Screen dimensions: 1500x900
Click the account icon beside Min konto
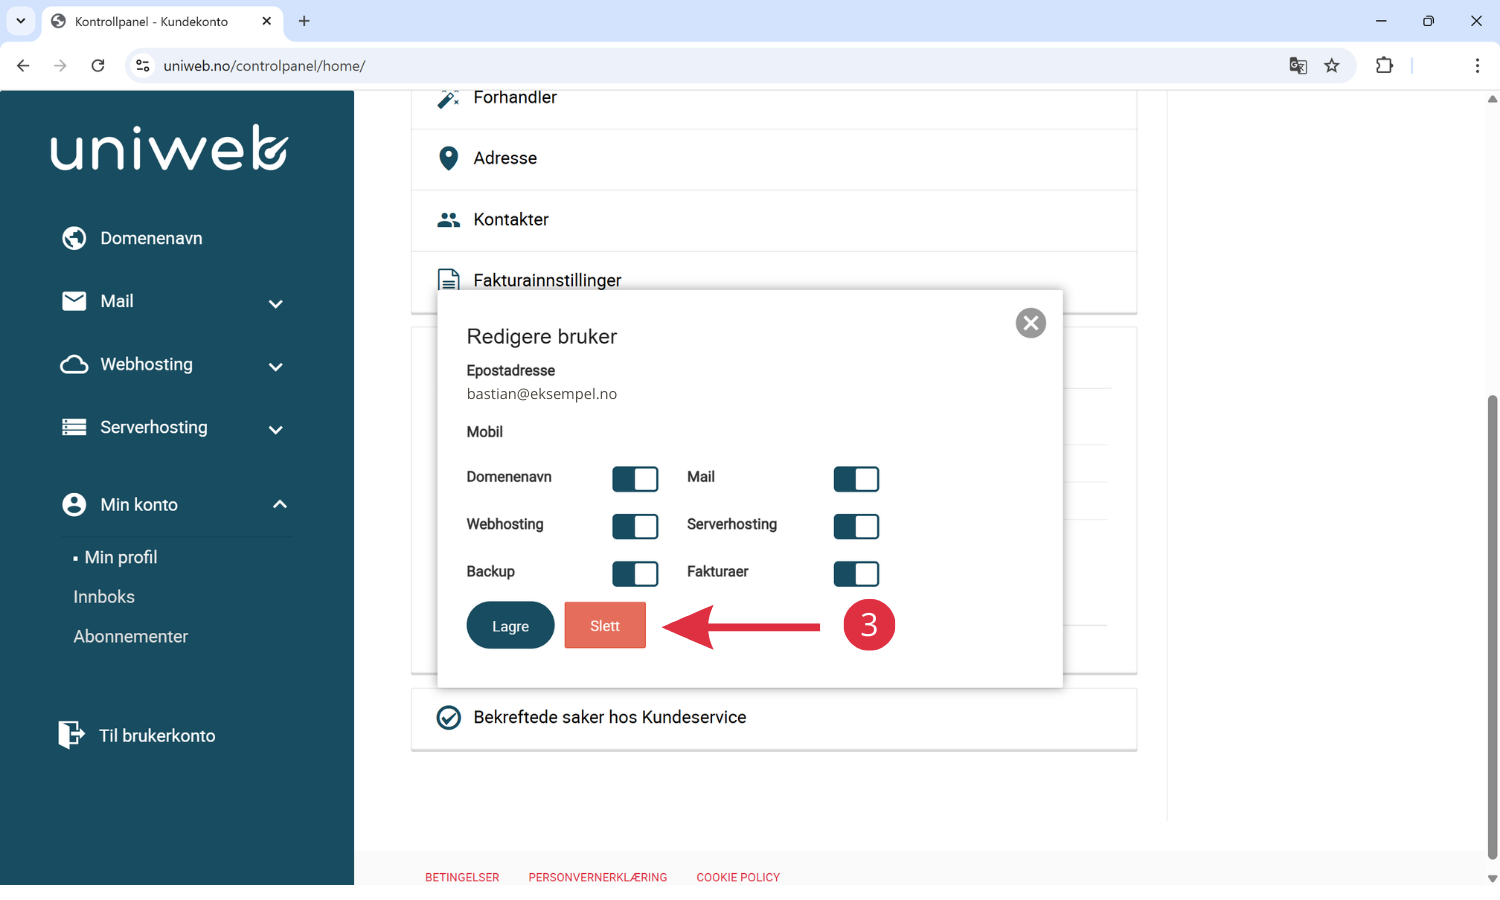click(74, 505)
